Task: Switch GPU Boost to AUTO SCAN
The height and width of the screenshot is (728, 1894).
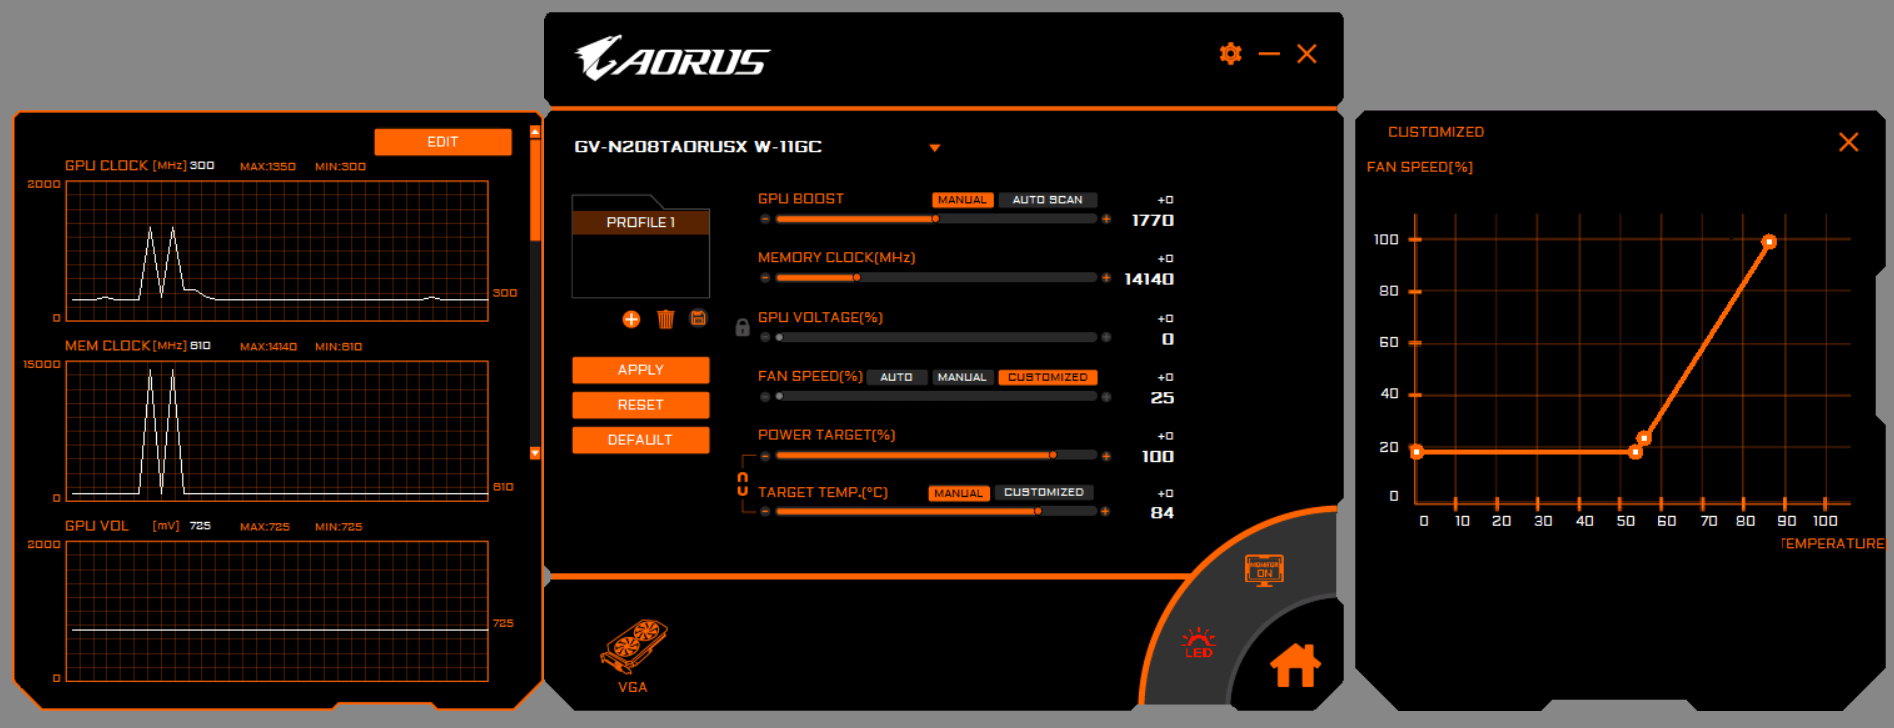Action: click(x=1047, y=200)
